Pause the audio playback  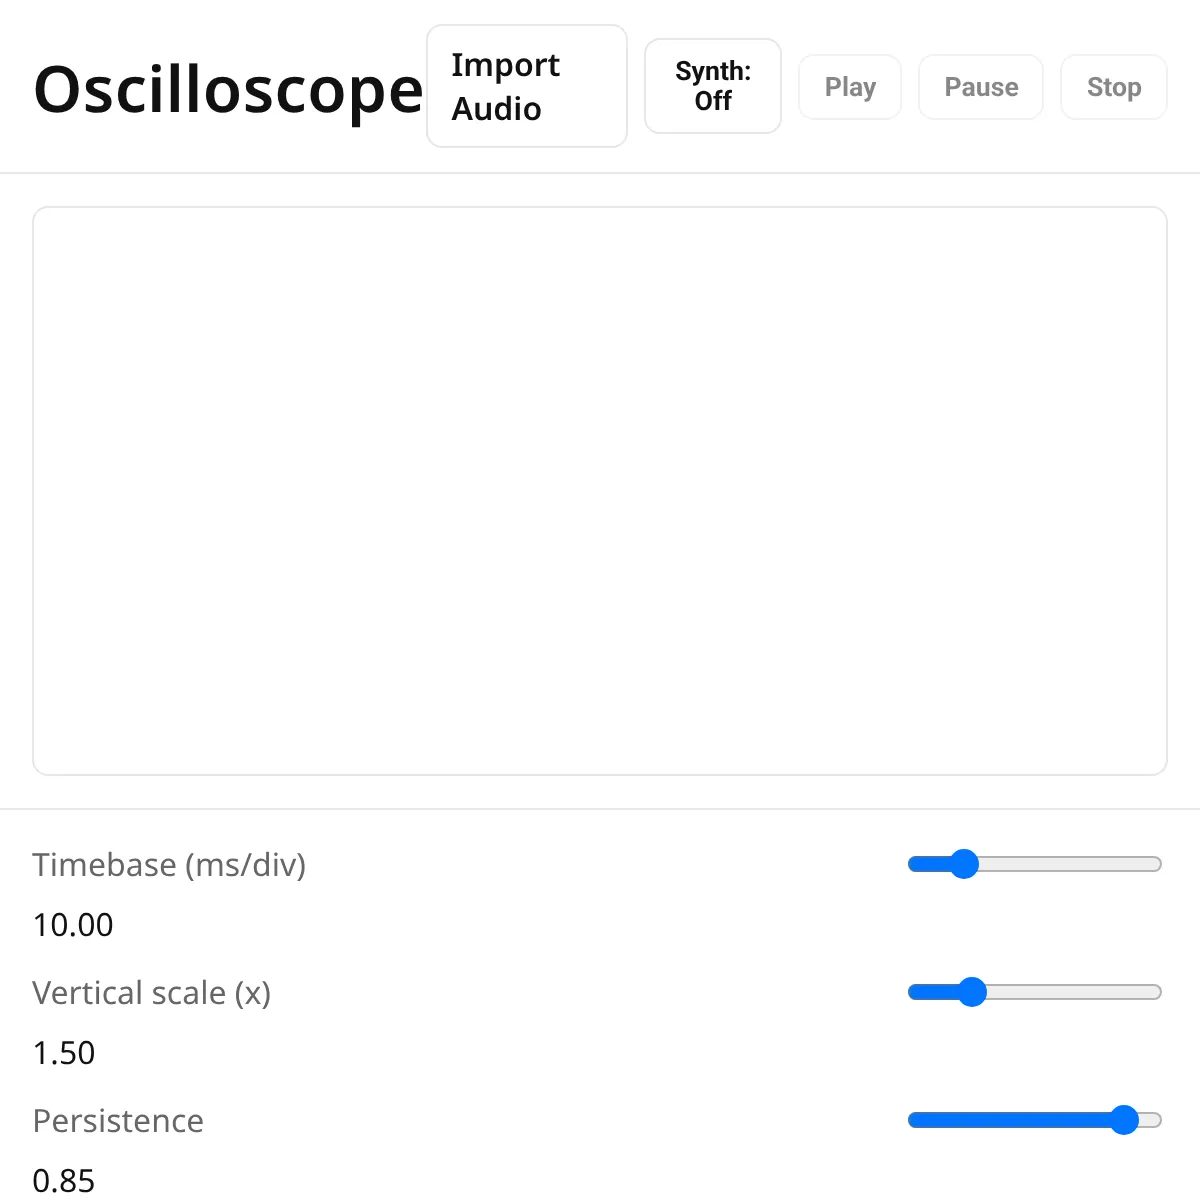tap(981, 87)
